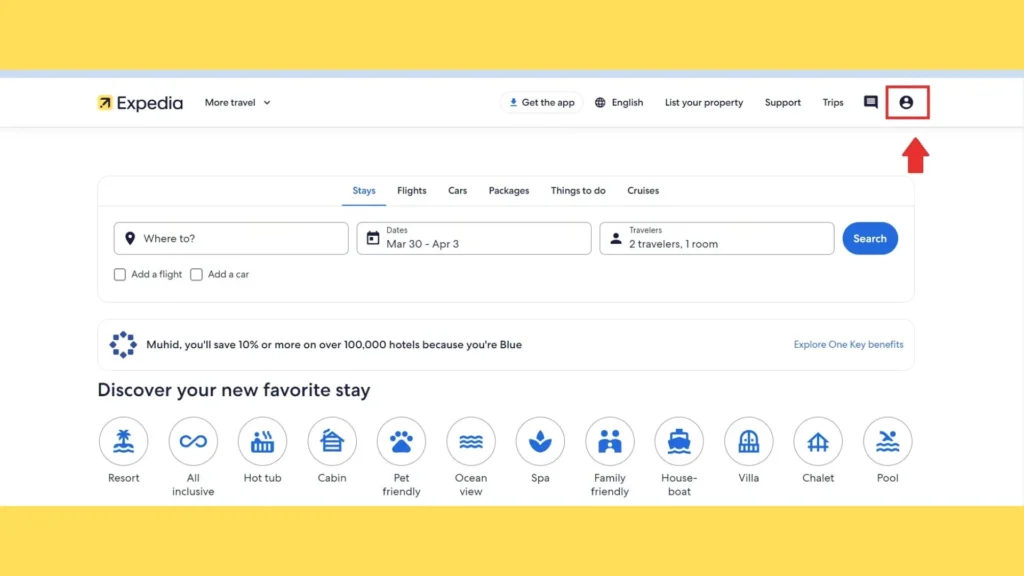Open the Dates picker field
This screenshot has width=1024, height=576.
click(x=473, y=238)
